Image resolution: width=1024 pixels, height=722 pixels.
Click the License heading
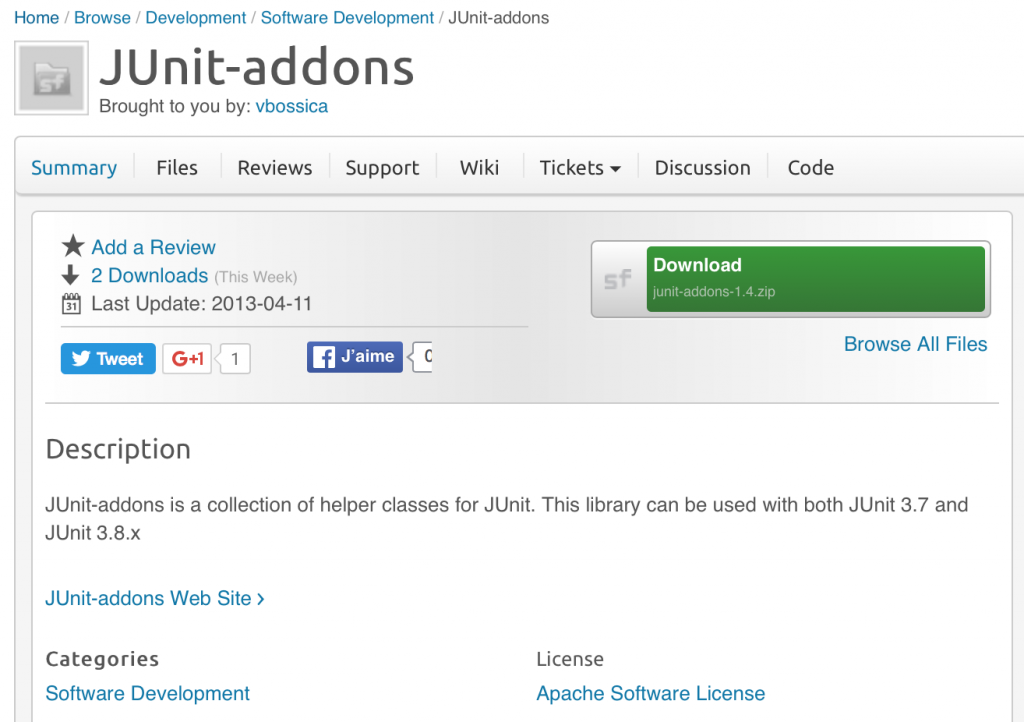570,659
